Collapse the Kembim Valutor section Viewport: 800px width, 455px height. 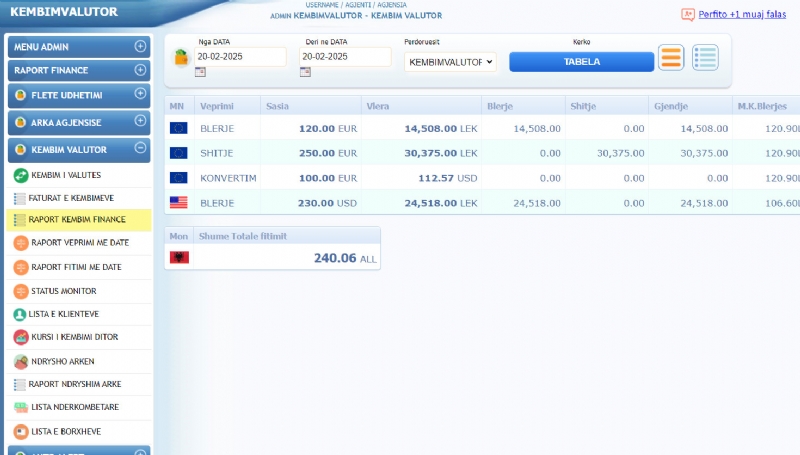click(x=140, y=148)
